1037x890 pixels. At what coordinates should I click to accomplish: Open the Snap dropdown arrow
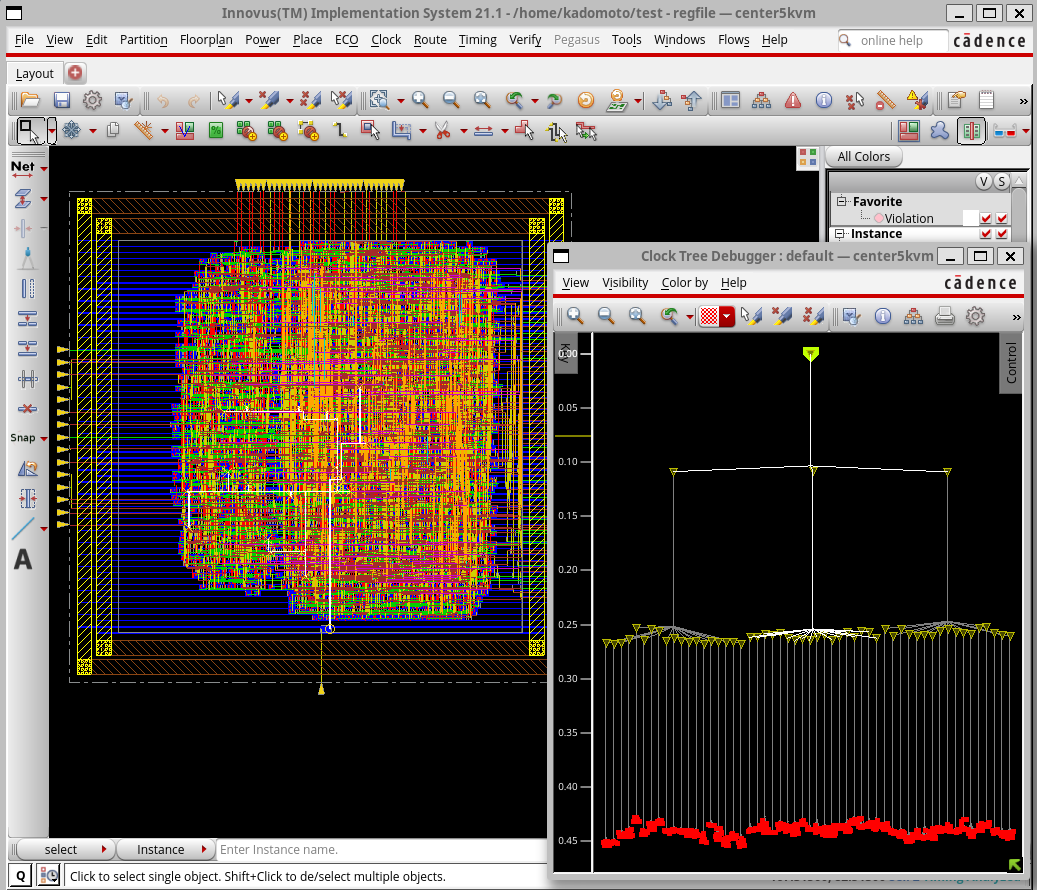click(44, 438)
